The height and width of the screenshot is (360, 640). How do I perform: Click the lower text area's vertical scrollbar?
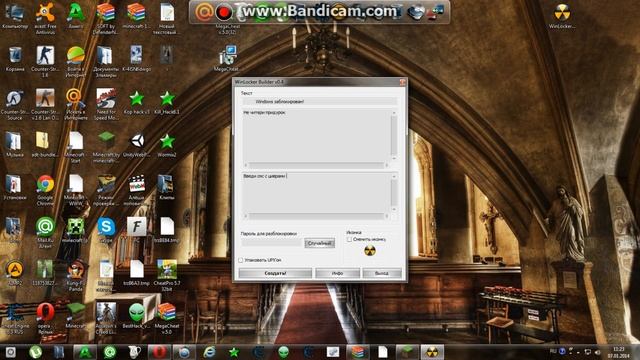(x=394, y=193)
